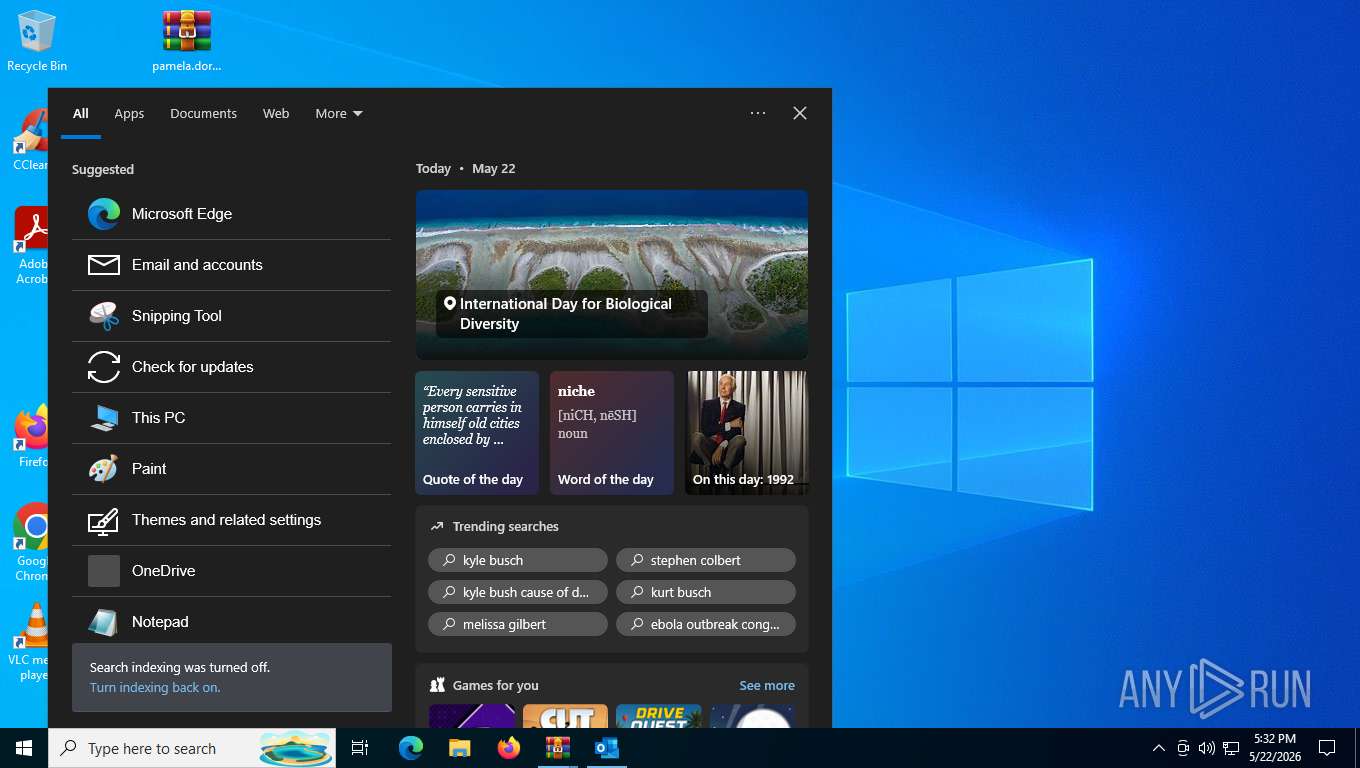Click the Type here to search box
The width and height of the screenshot is (1360, 768).
pos(192,748)
